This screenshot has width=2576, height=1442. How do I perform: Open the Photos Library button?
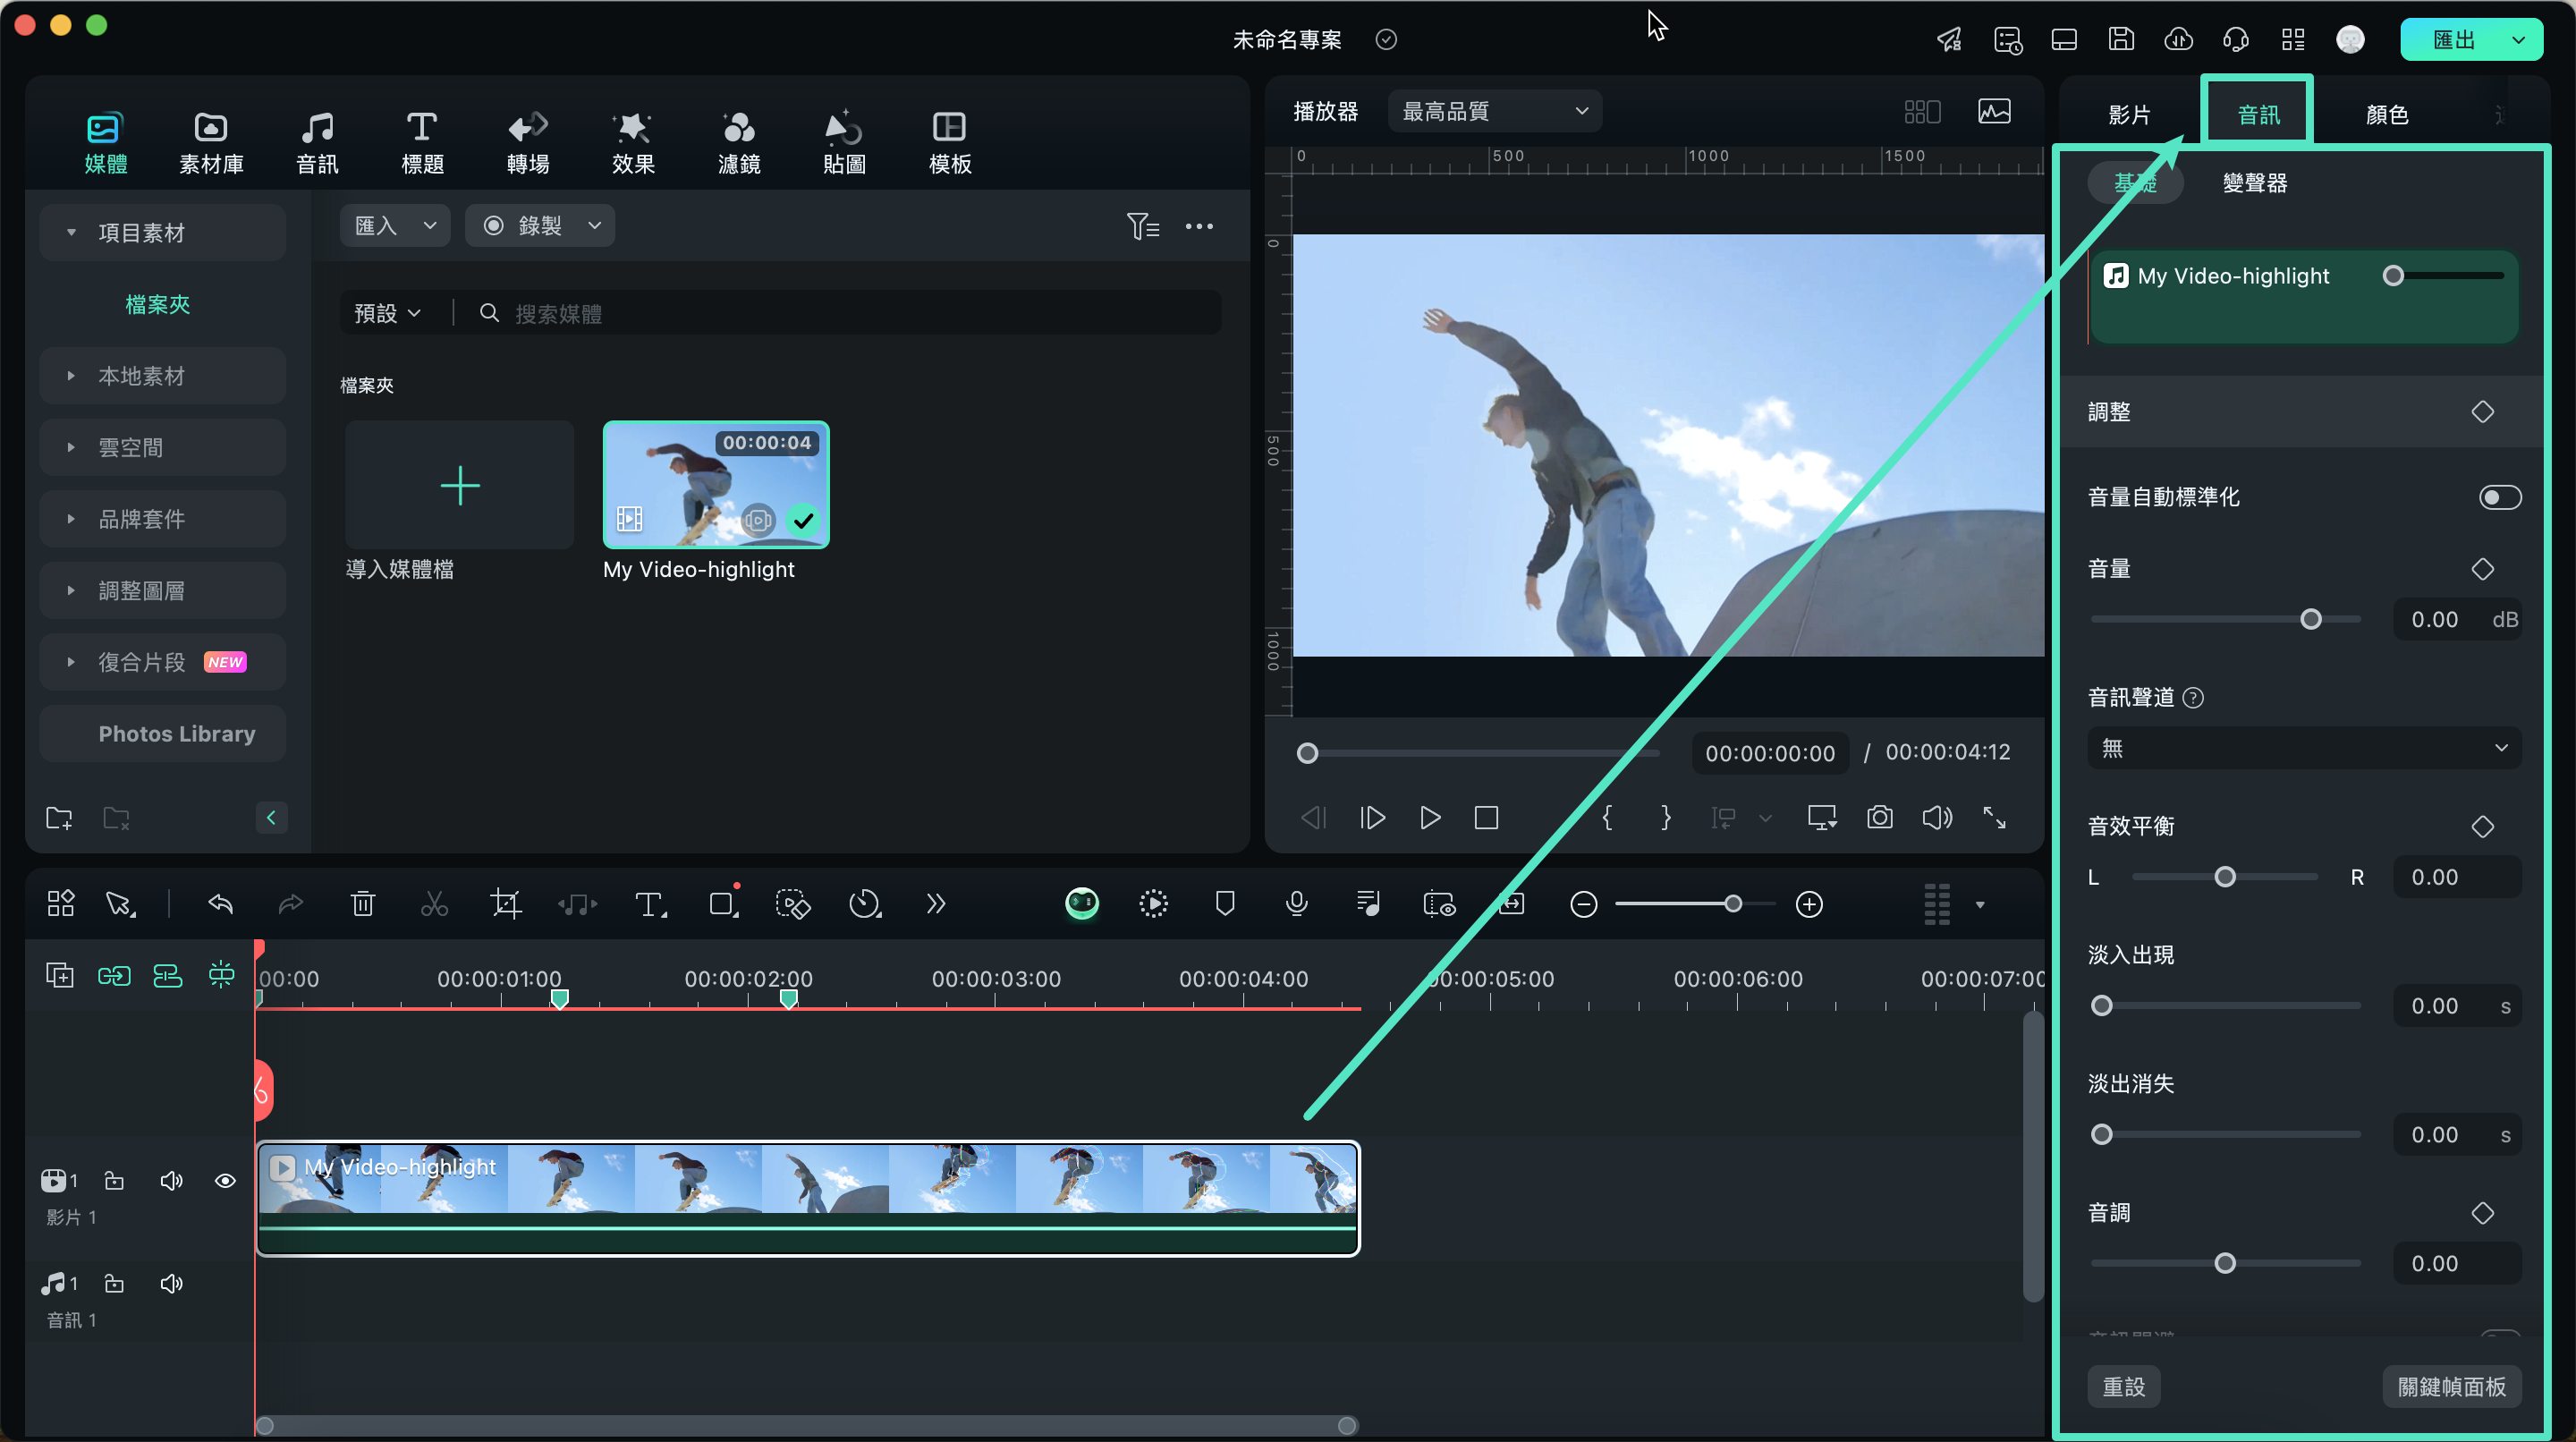162,733
